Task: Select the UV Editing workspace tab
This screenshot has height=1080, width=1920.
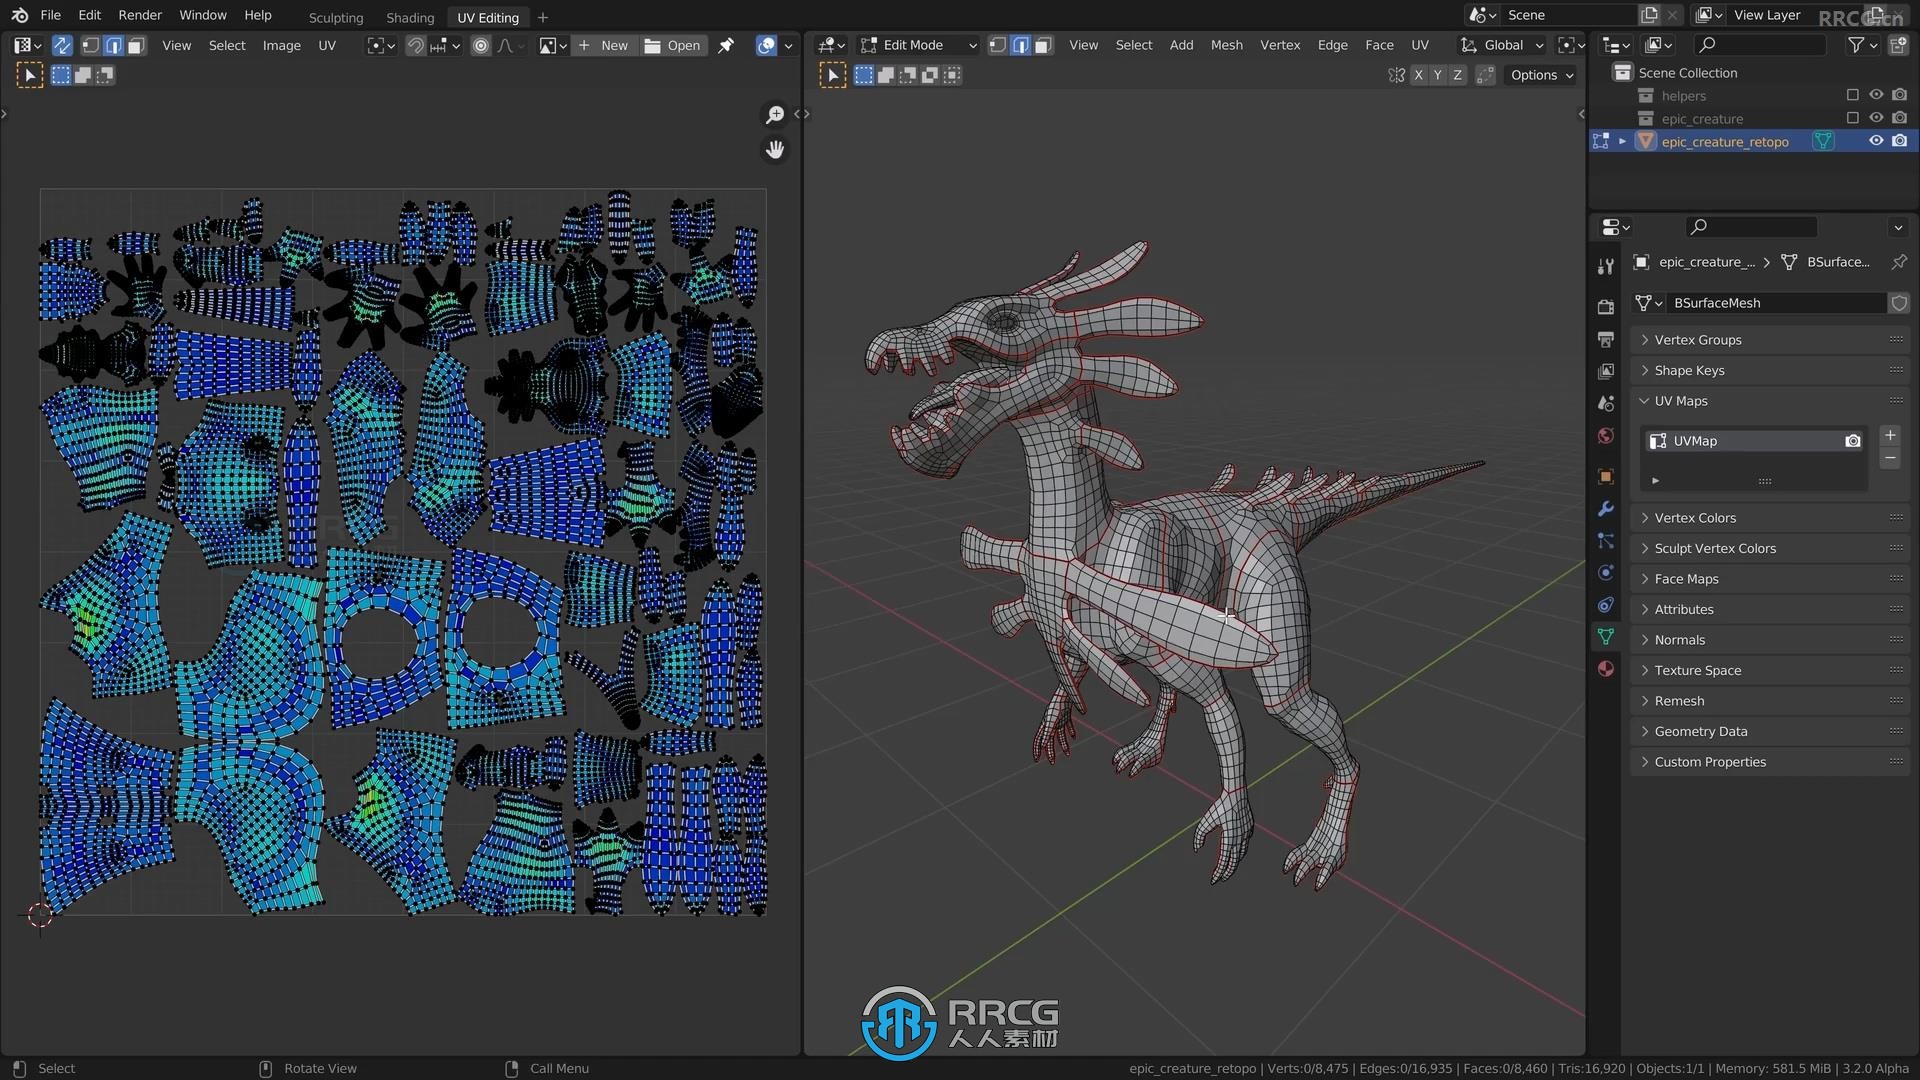Action: (x=487, y=17)
